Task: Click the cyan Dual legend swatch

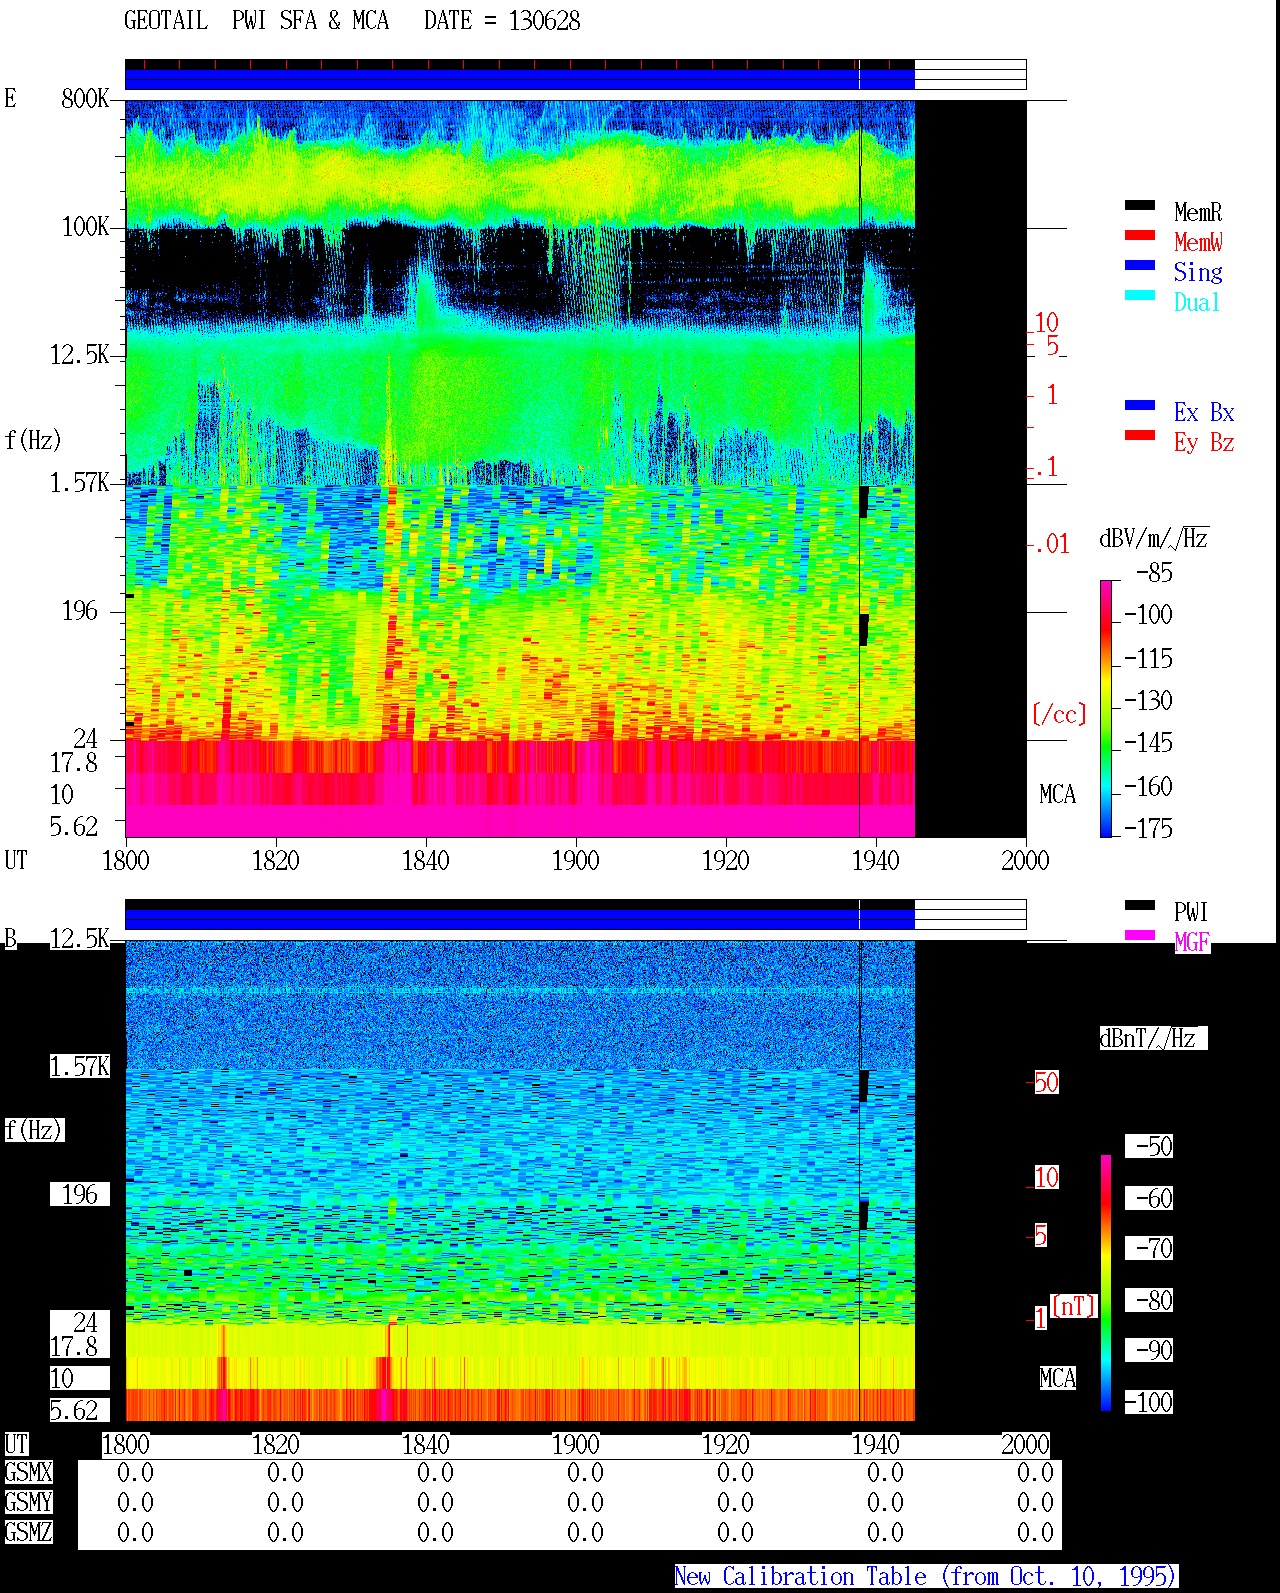Action: (x=1140, y=295)
